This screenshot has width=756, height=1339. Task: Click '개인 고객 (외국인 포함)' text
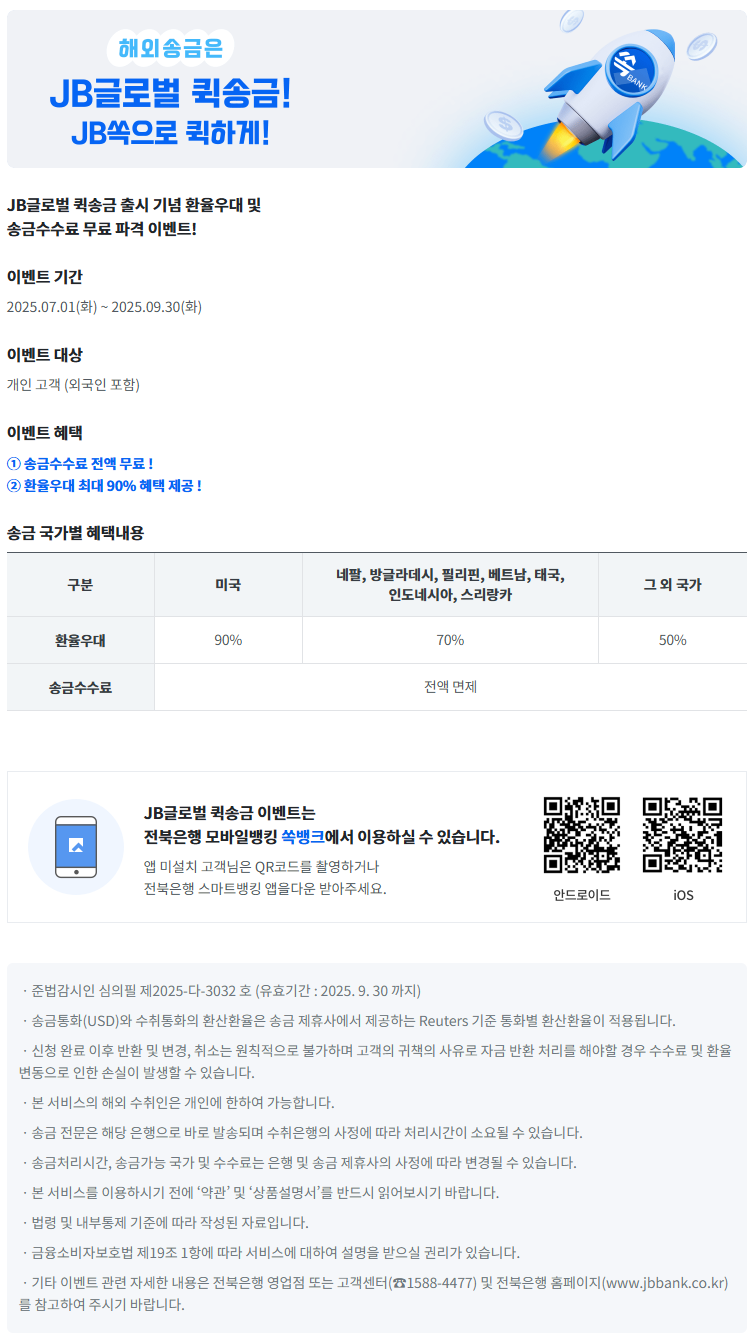[x=73, y=385]
